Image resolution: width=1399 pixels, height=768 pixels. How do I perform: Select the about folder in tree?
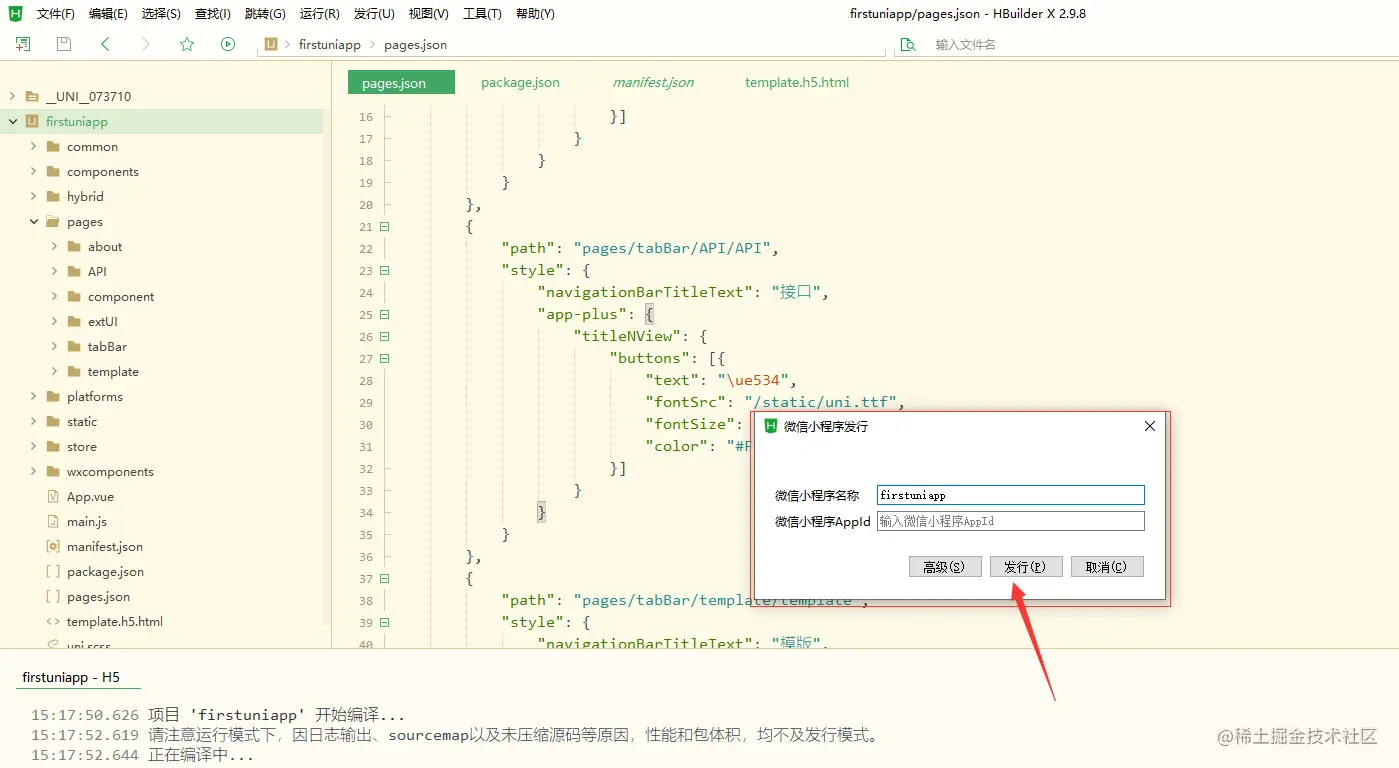pyautogui.click(x=105, y=247)
